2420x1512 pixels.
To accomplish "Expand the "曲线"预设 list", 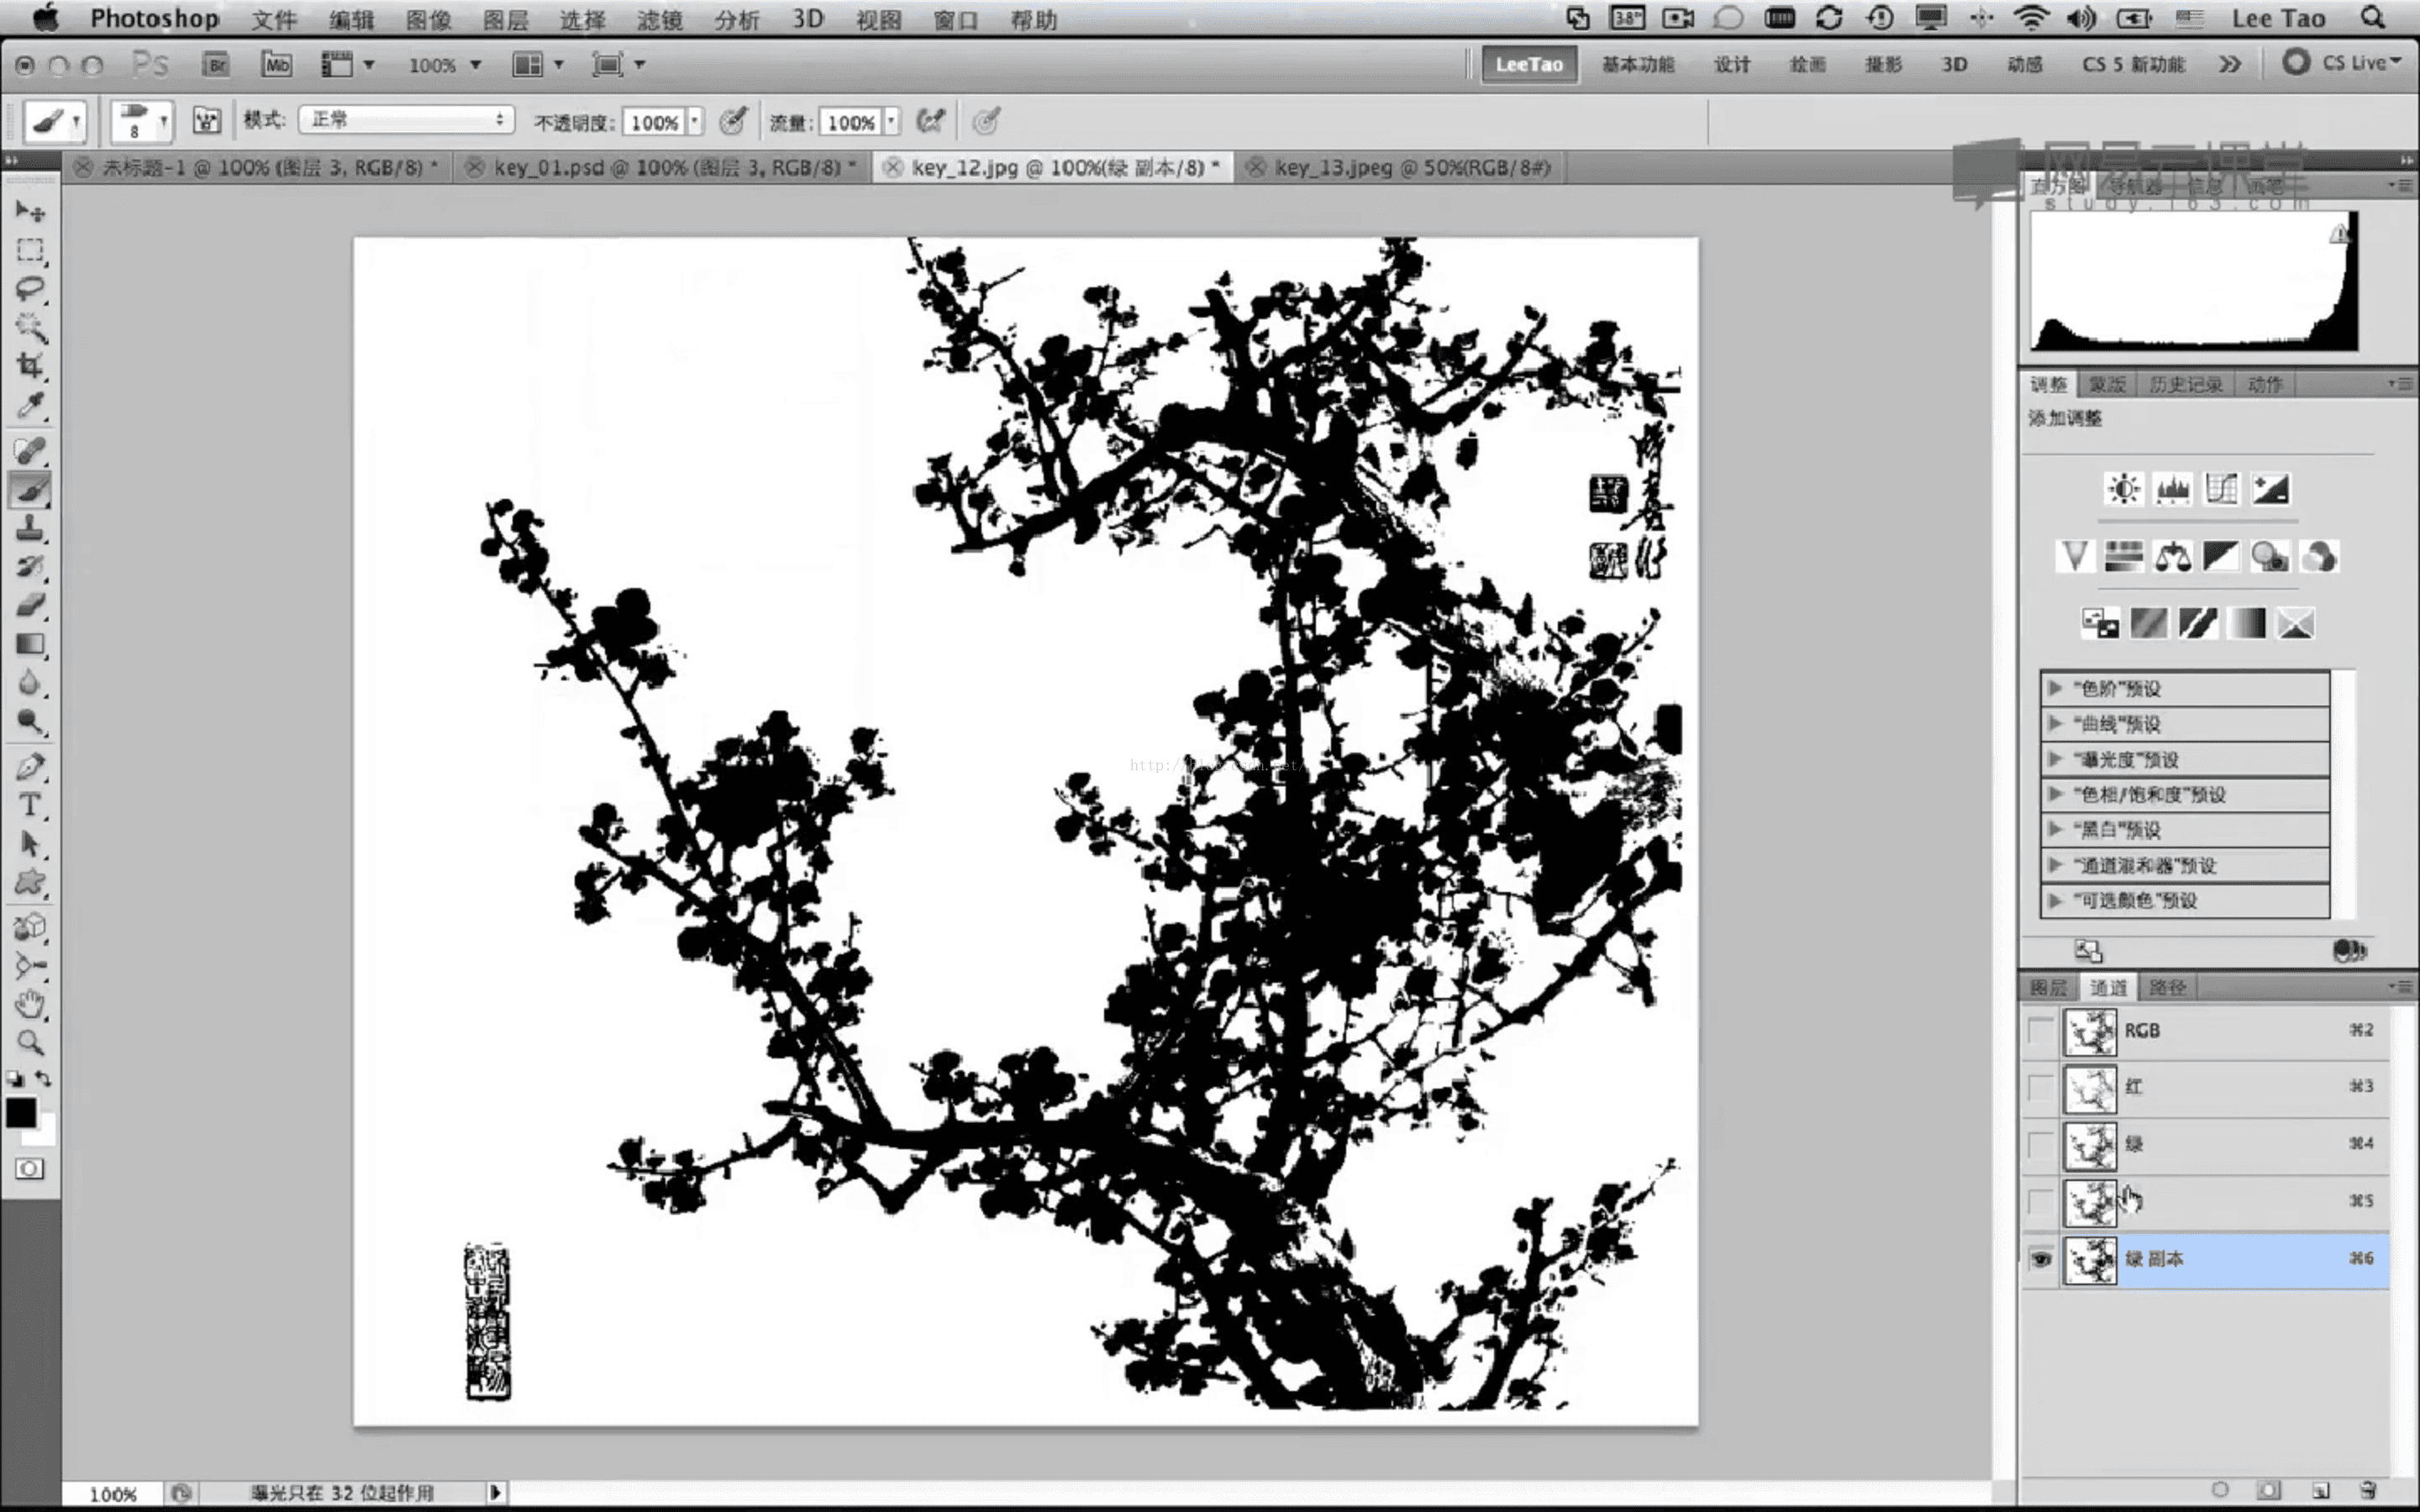I will click(x=2054, y=723).
